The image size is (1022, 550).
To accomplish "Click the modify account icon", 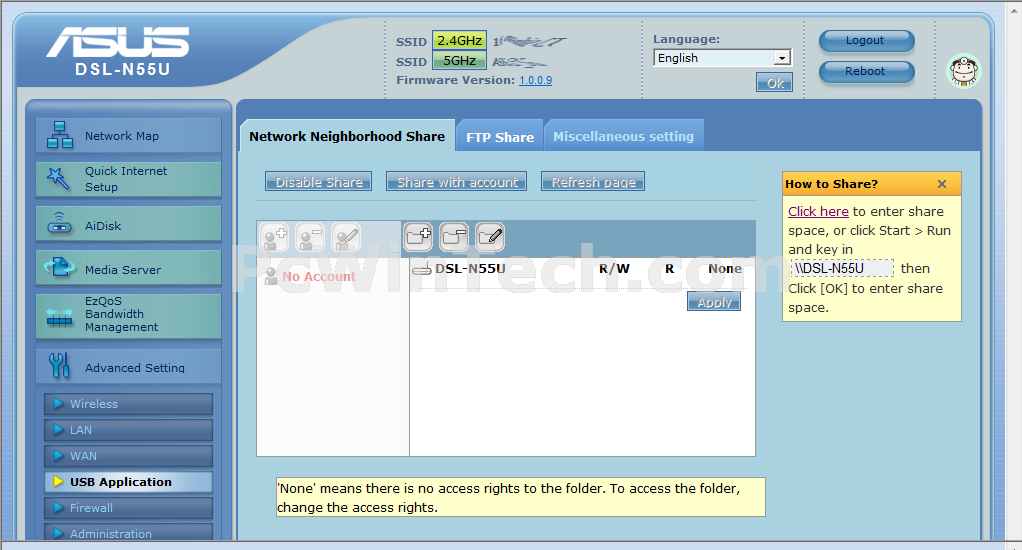I will click(x=345, y=237).
